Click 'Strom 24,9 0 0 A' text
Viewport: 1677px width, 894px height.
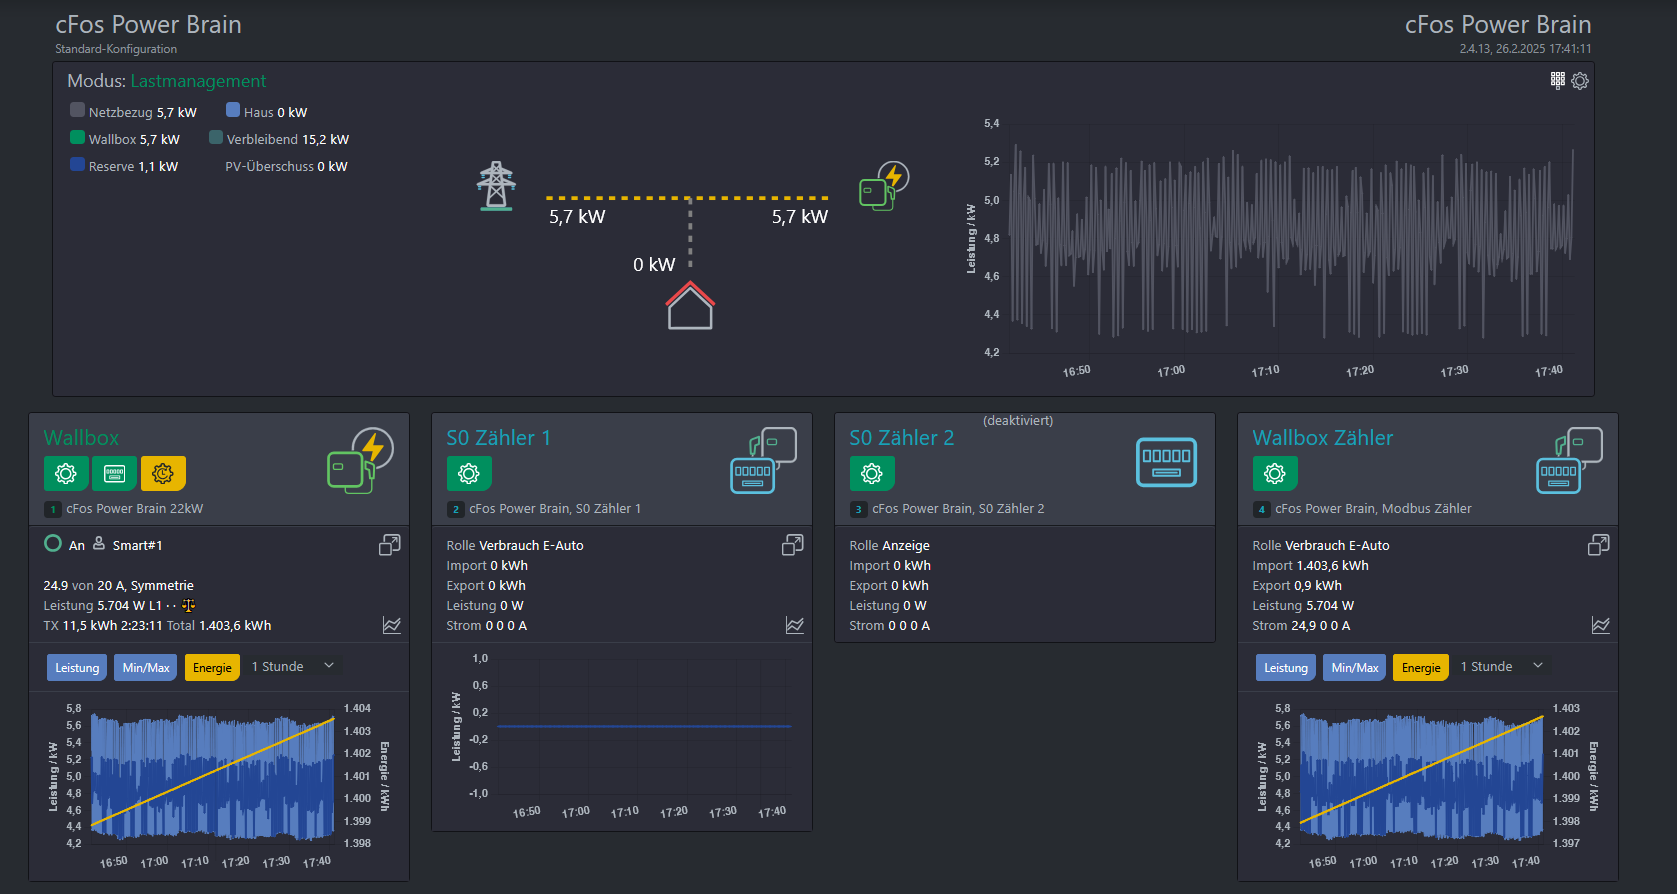(1301, 625)
